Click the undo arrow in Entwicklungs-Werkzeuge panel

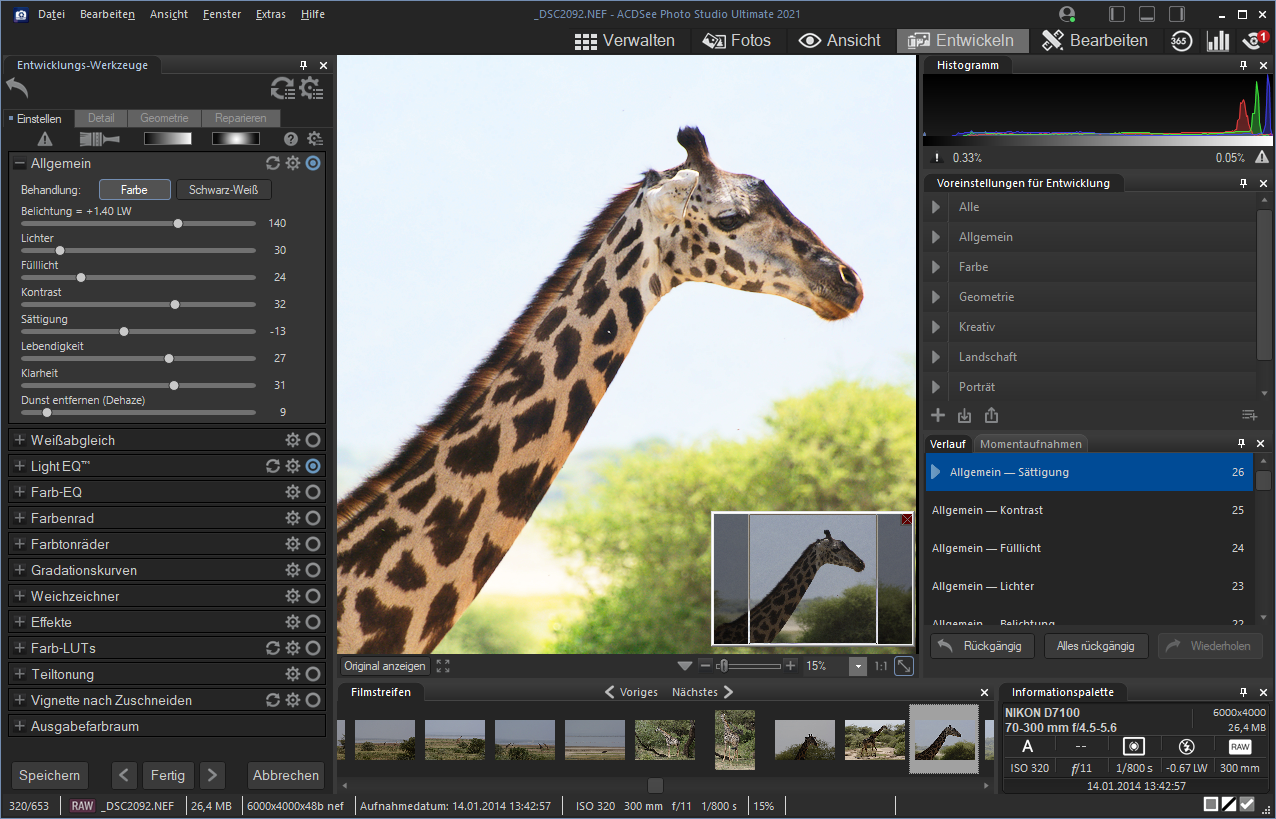(17, 87)
